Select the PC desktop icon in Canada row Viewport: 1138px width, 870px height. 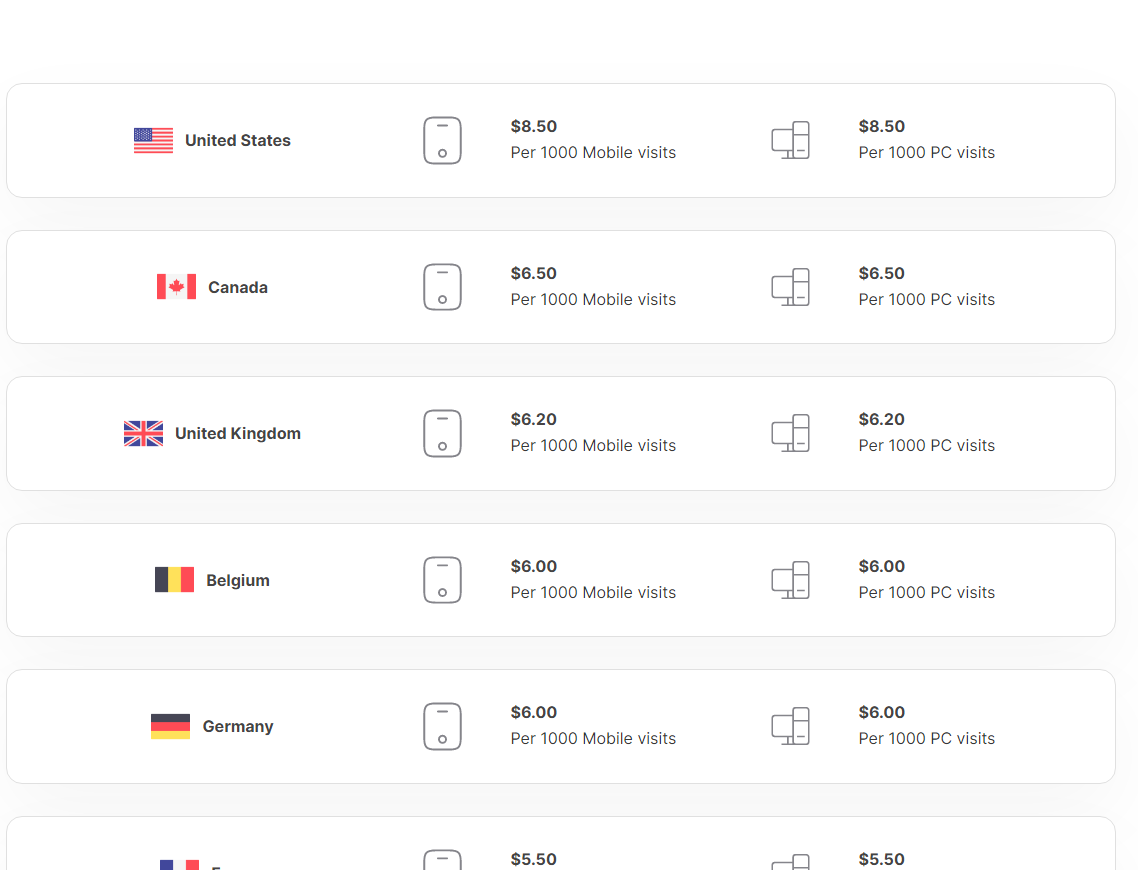[790, 287]
